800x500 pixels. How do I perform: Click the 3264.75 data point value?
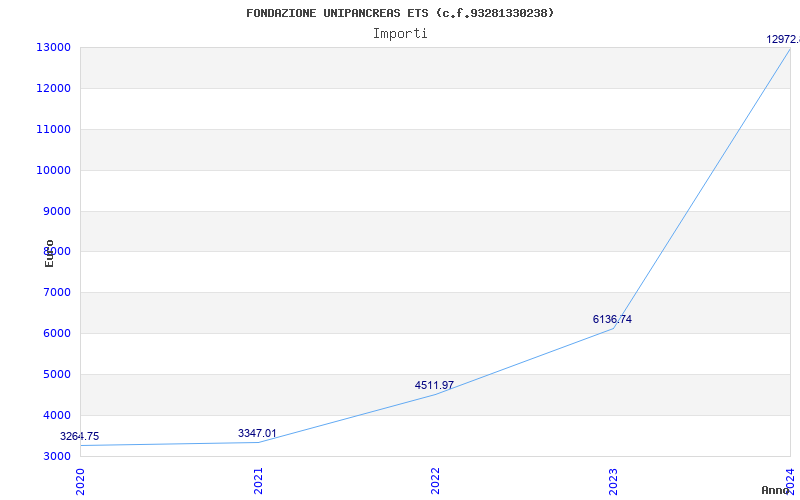click(x=80, y=437)
